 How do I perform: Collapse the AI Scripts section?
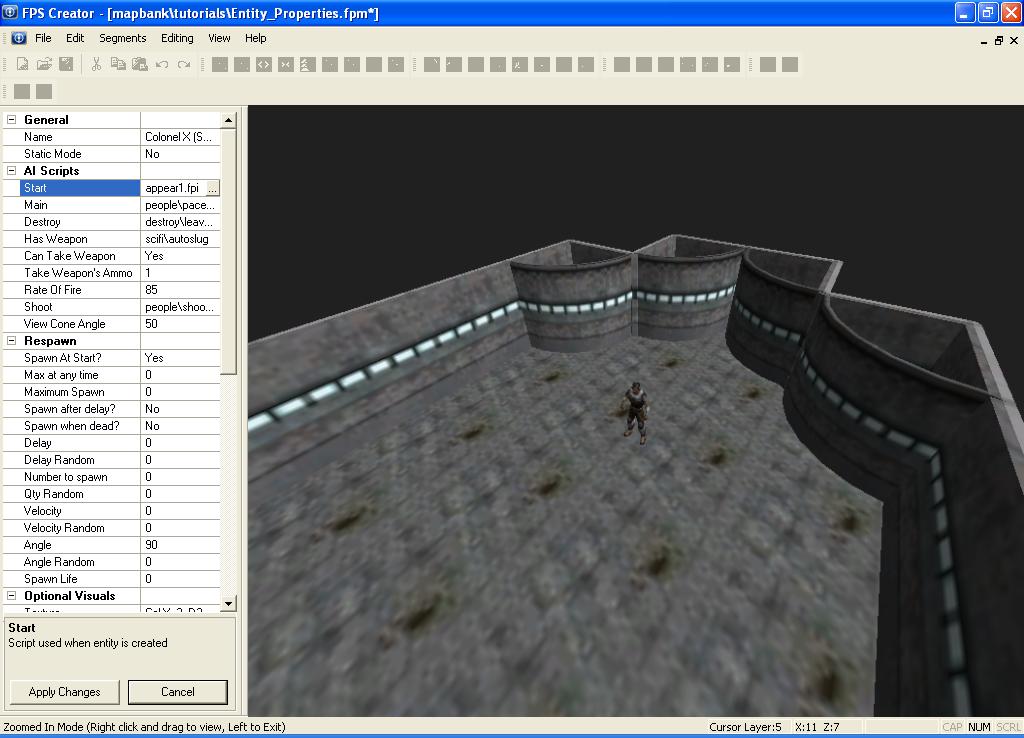point(12,171)
